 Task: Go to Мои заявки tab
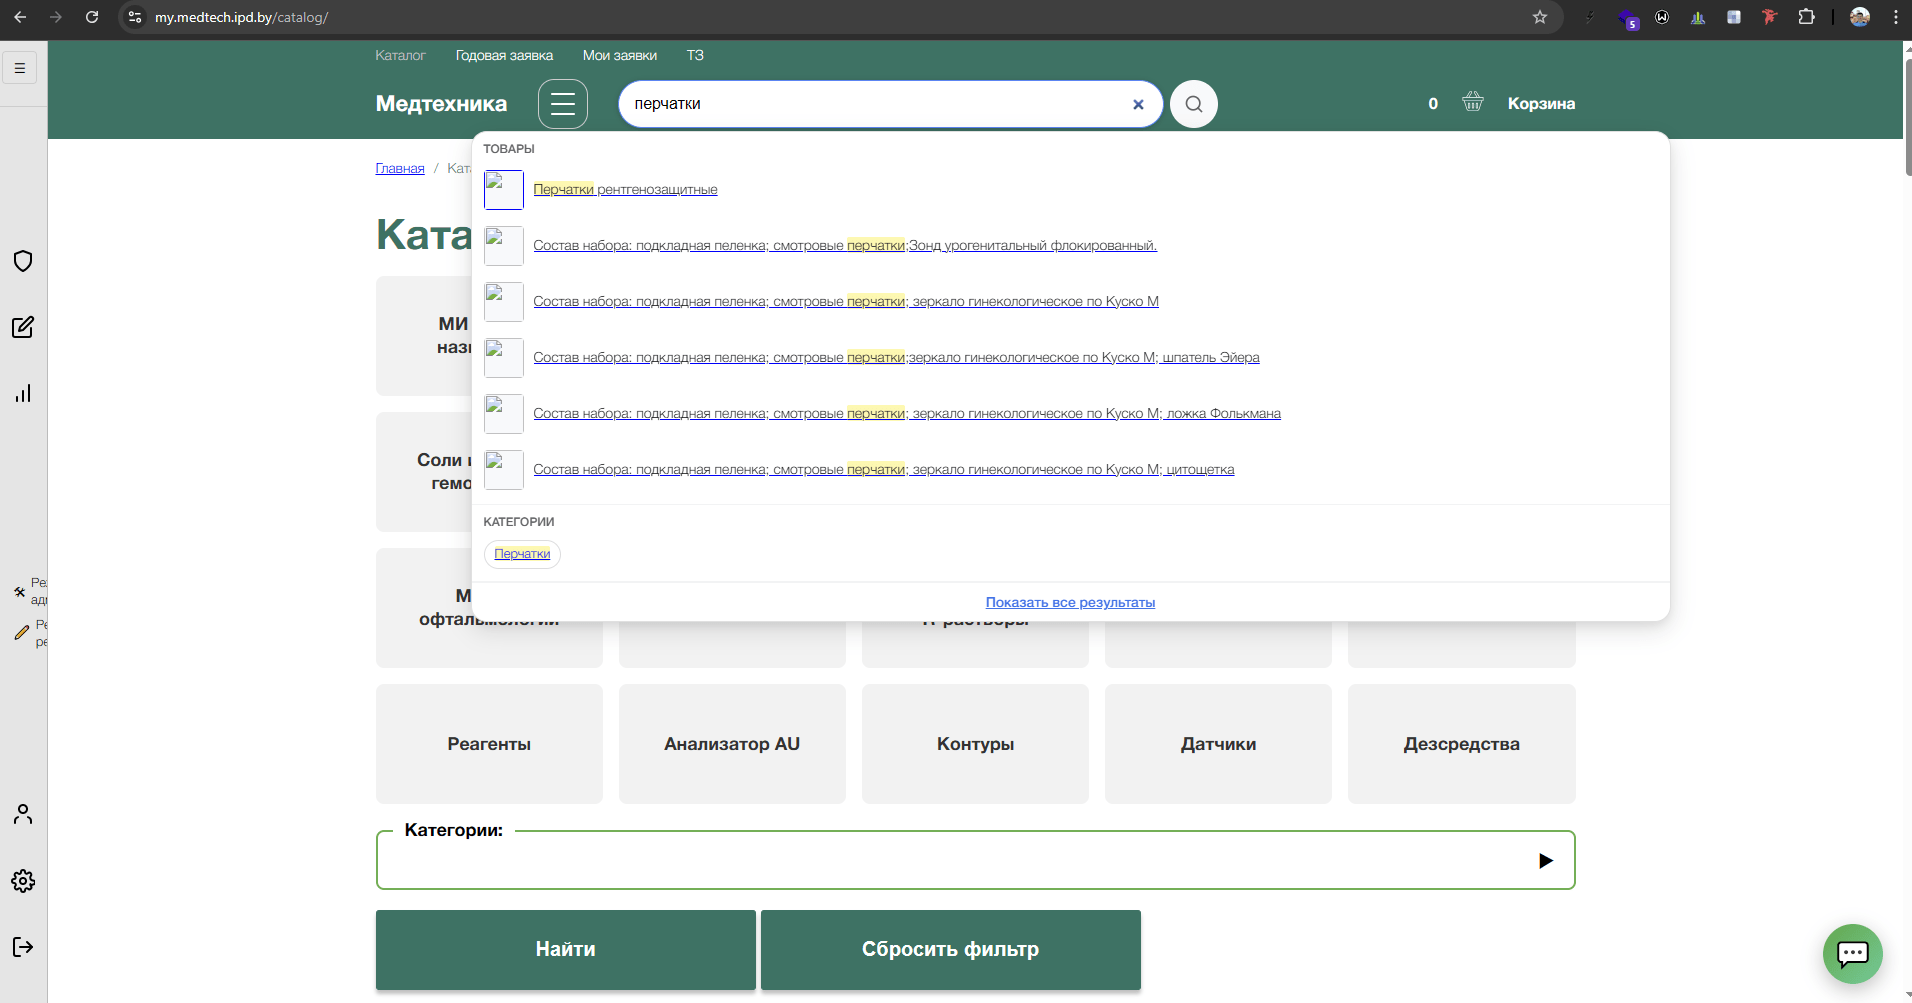pyautogui.click(x=619, y=55)
